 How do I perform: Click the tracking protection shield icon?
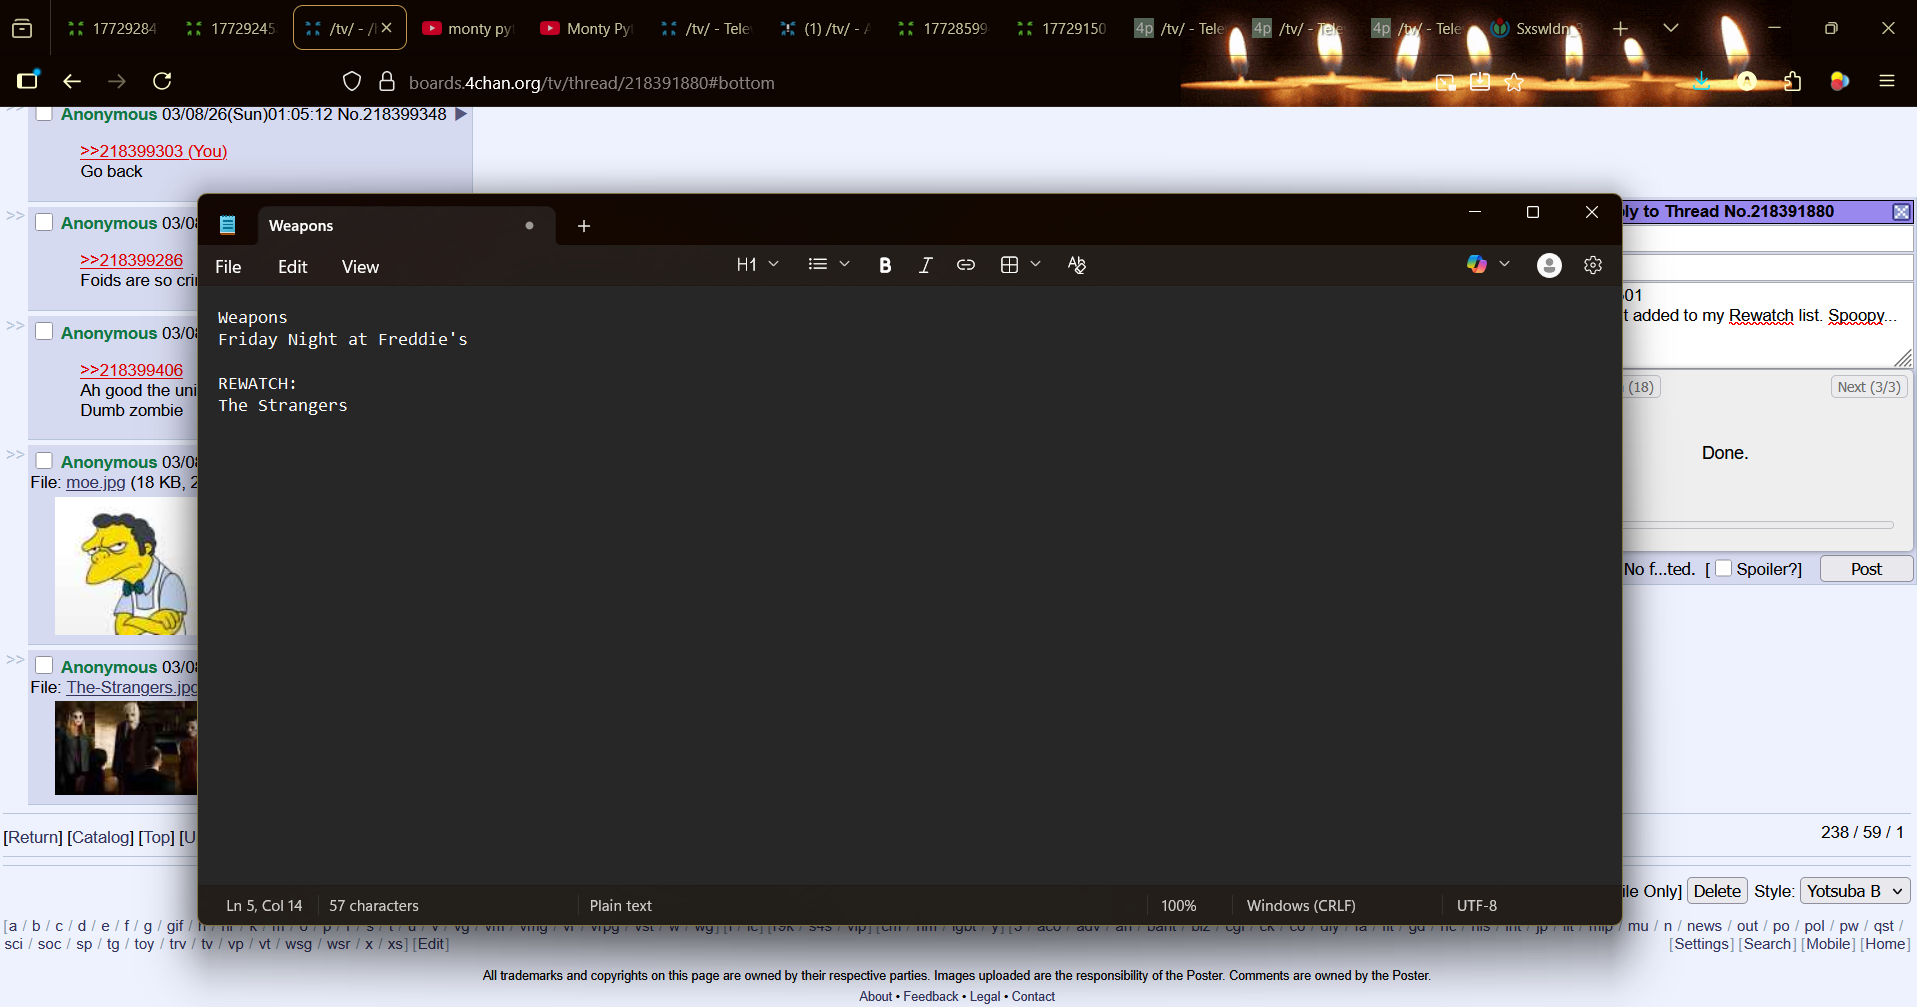pos(352,82)
